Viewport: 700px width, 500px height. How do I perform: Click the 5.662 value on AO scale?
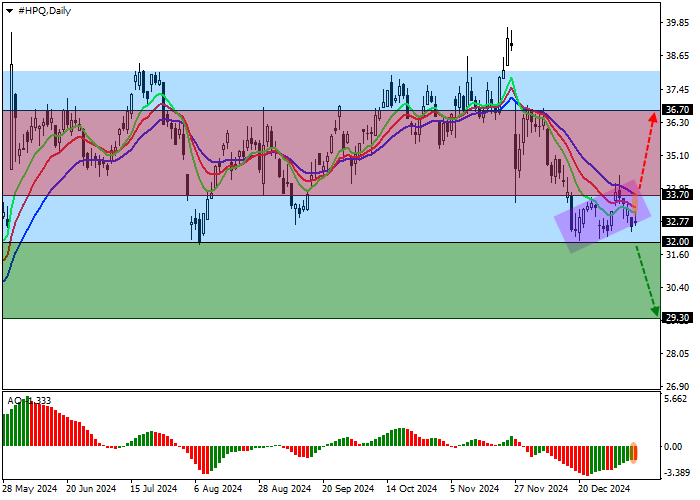point(677,397)
